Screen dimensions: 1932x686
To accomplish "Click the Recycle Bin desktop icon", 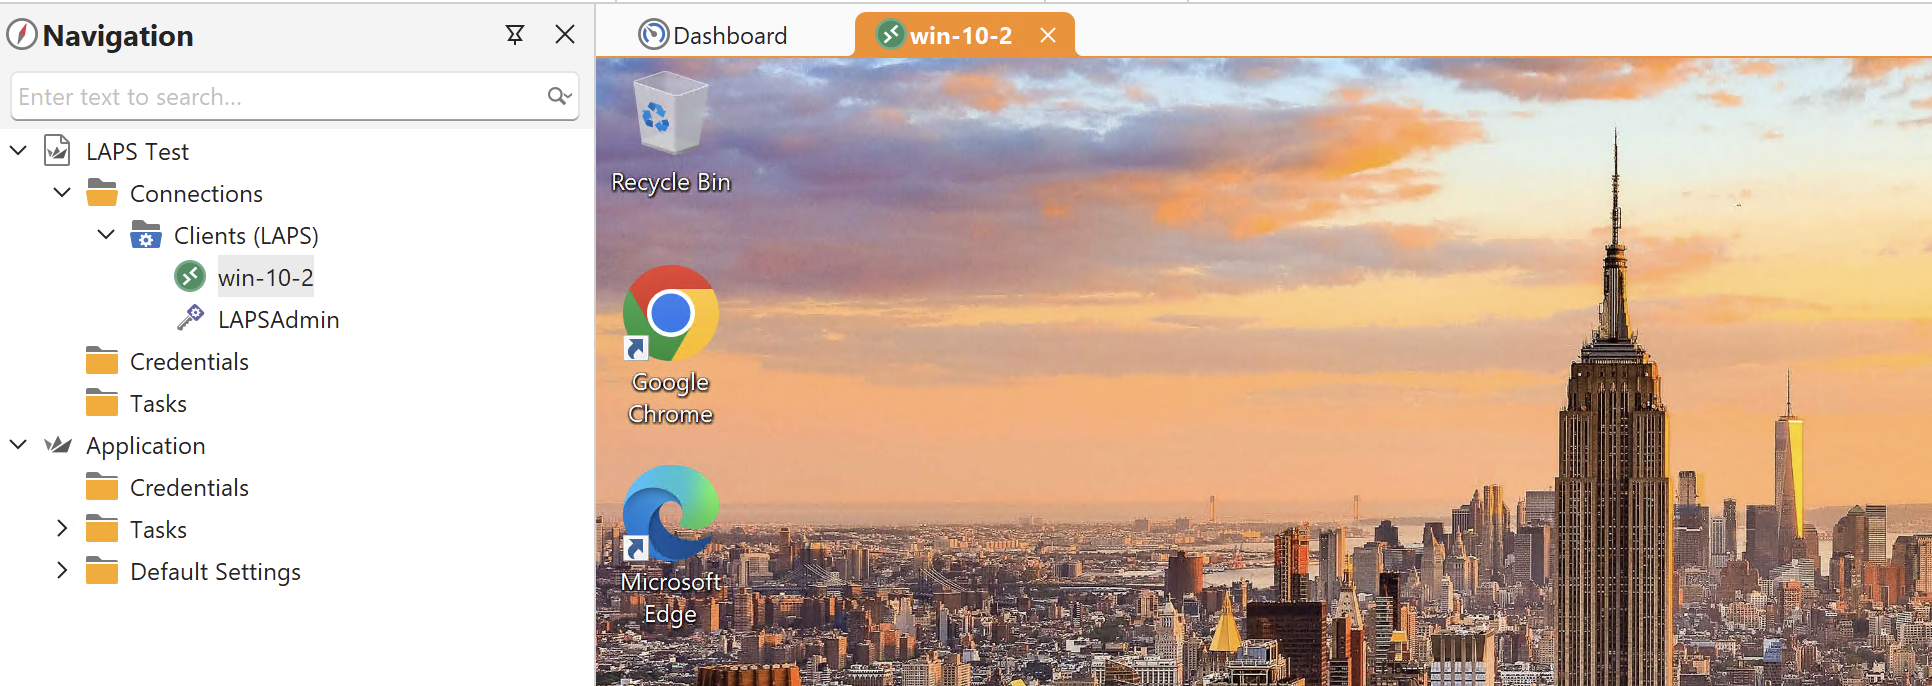I will point(670,115).
